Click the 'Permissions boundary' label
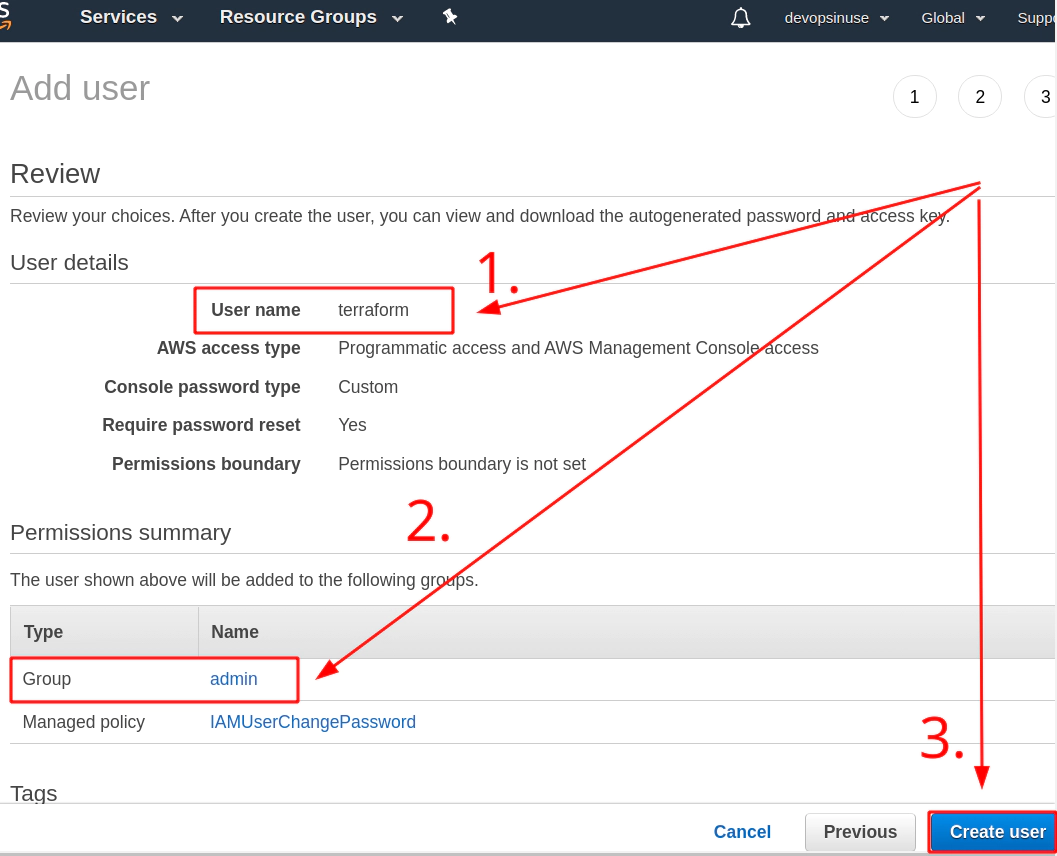Image resolution: width=1057 pixels, height=856 pixels. (206, 464)
